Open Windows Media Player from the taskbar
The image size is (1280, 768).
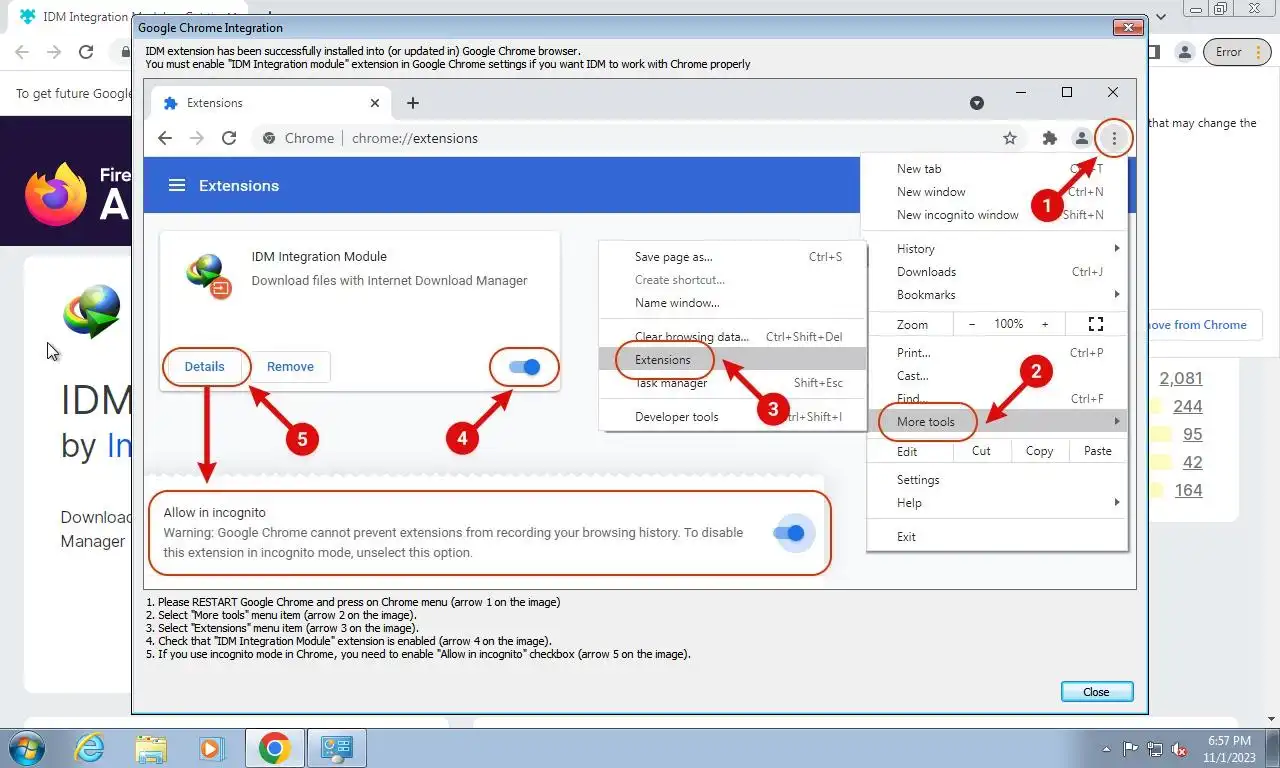coord(211,748)
